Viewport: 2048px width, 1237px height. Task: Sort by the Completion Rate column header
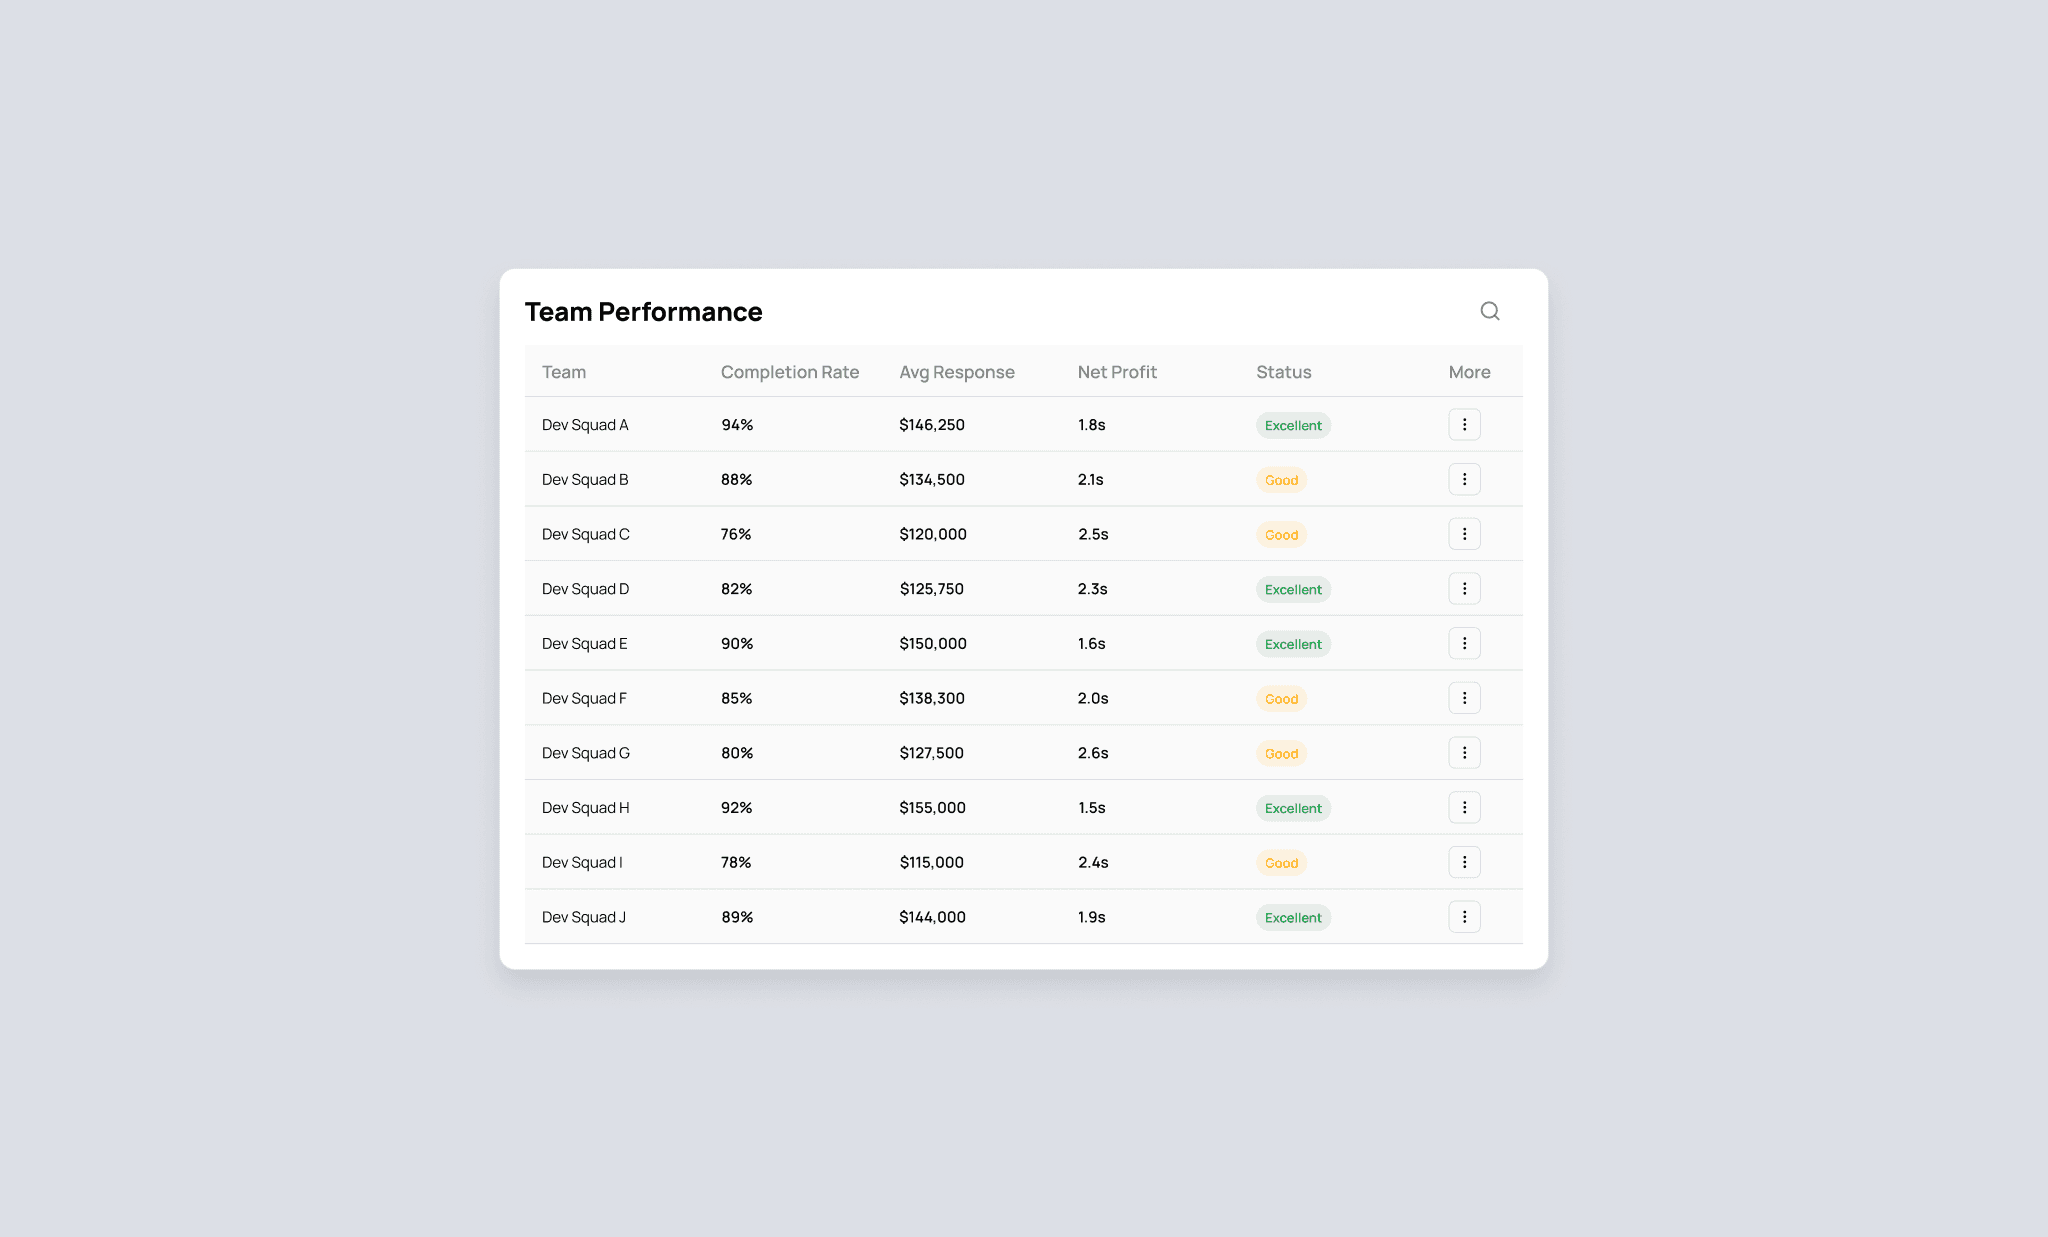coord(789,372)
